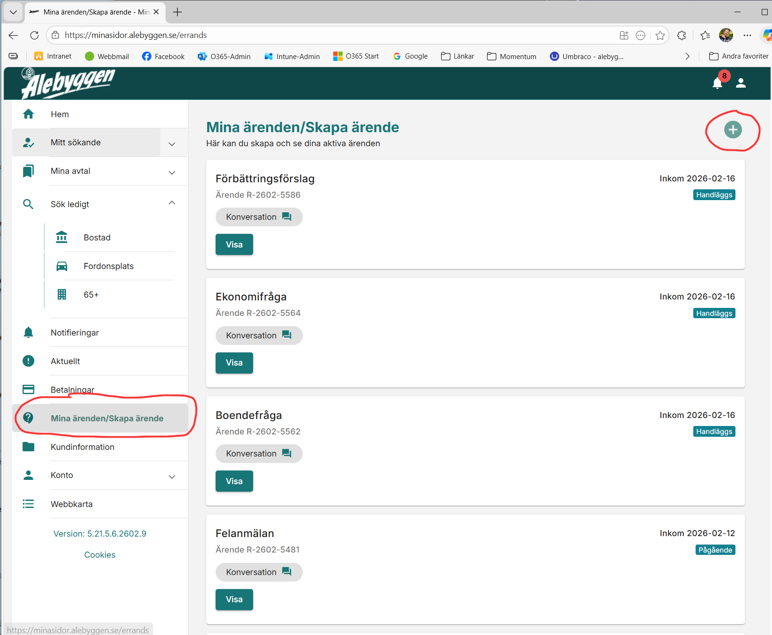Open the user profile icon in header
The width and height of the screenshot is (772, 635).
741,83
